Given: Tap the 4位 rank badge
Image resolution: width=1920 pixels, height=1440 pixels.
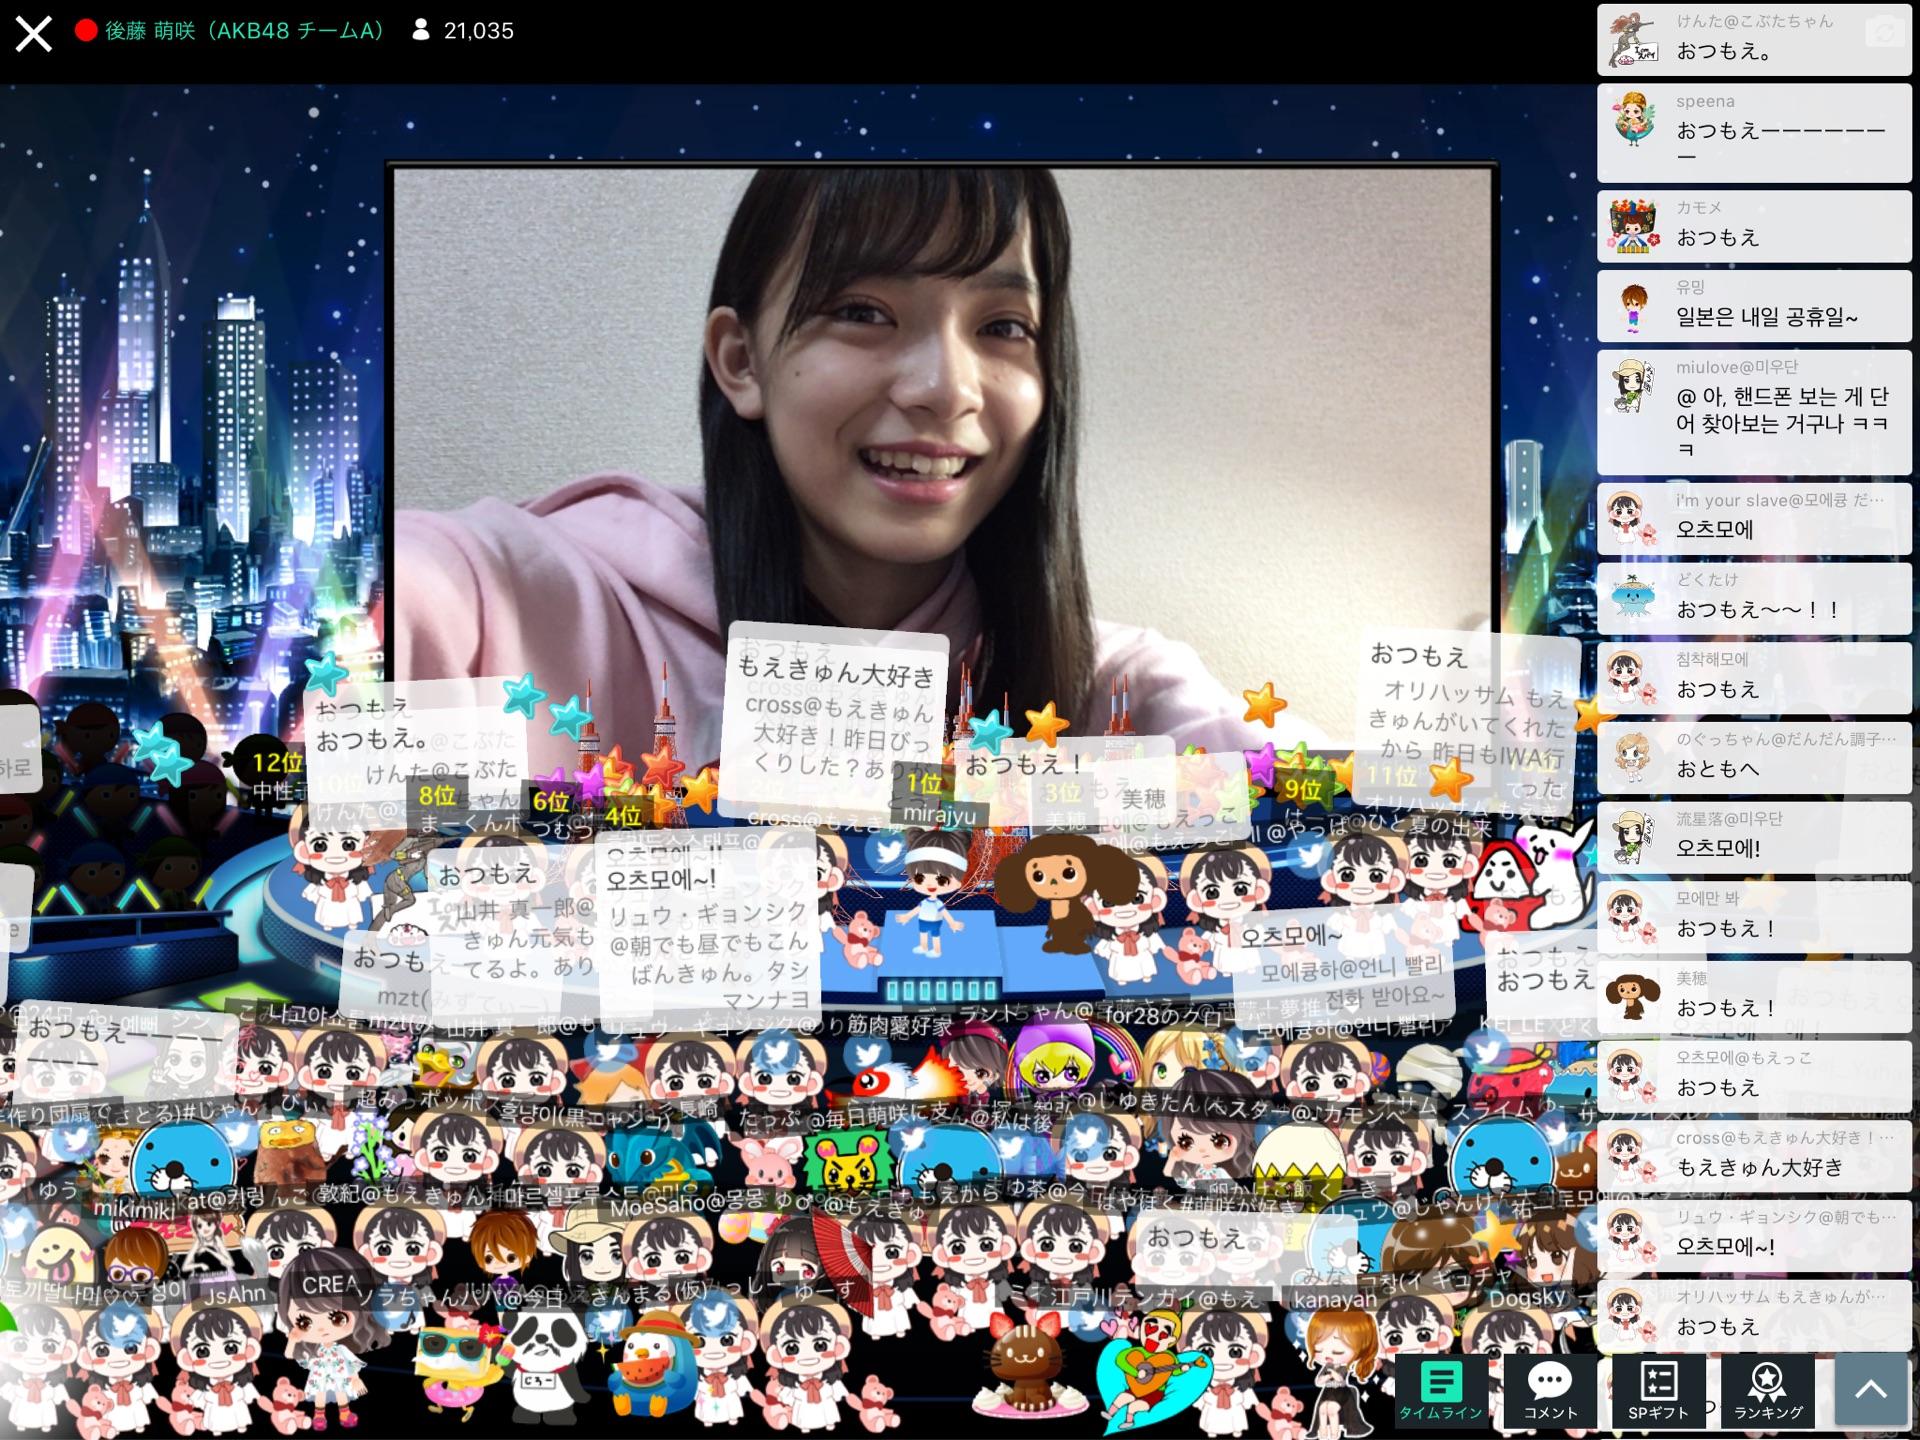Looking at the screenshot, I should click(623, 816).
